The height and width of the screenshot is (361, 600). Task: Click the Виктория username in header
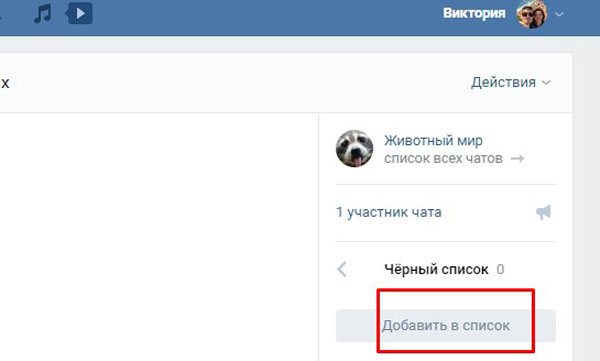[474, 13]
